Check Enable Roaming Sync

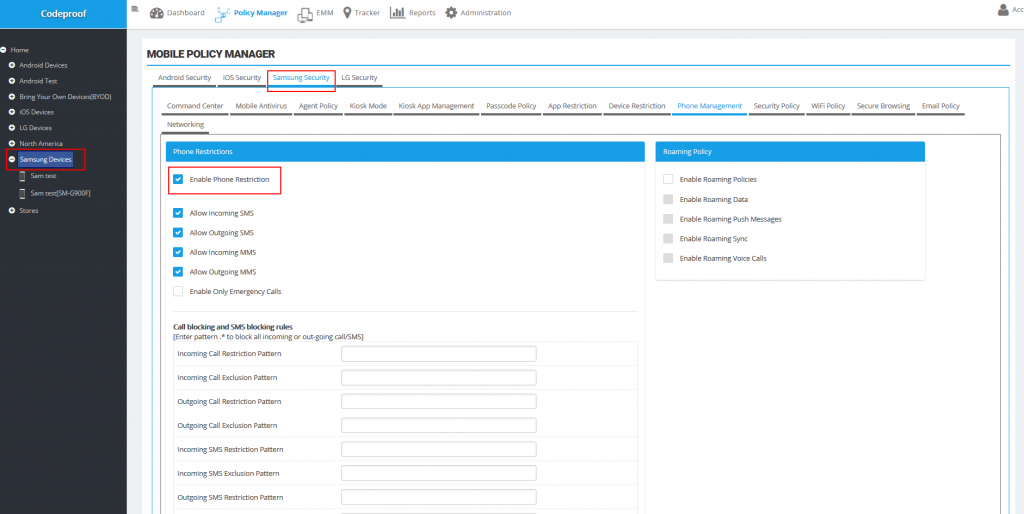coord(667,238)
